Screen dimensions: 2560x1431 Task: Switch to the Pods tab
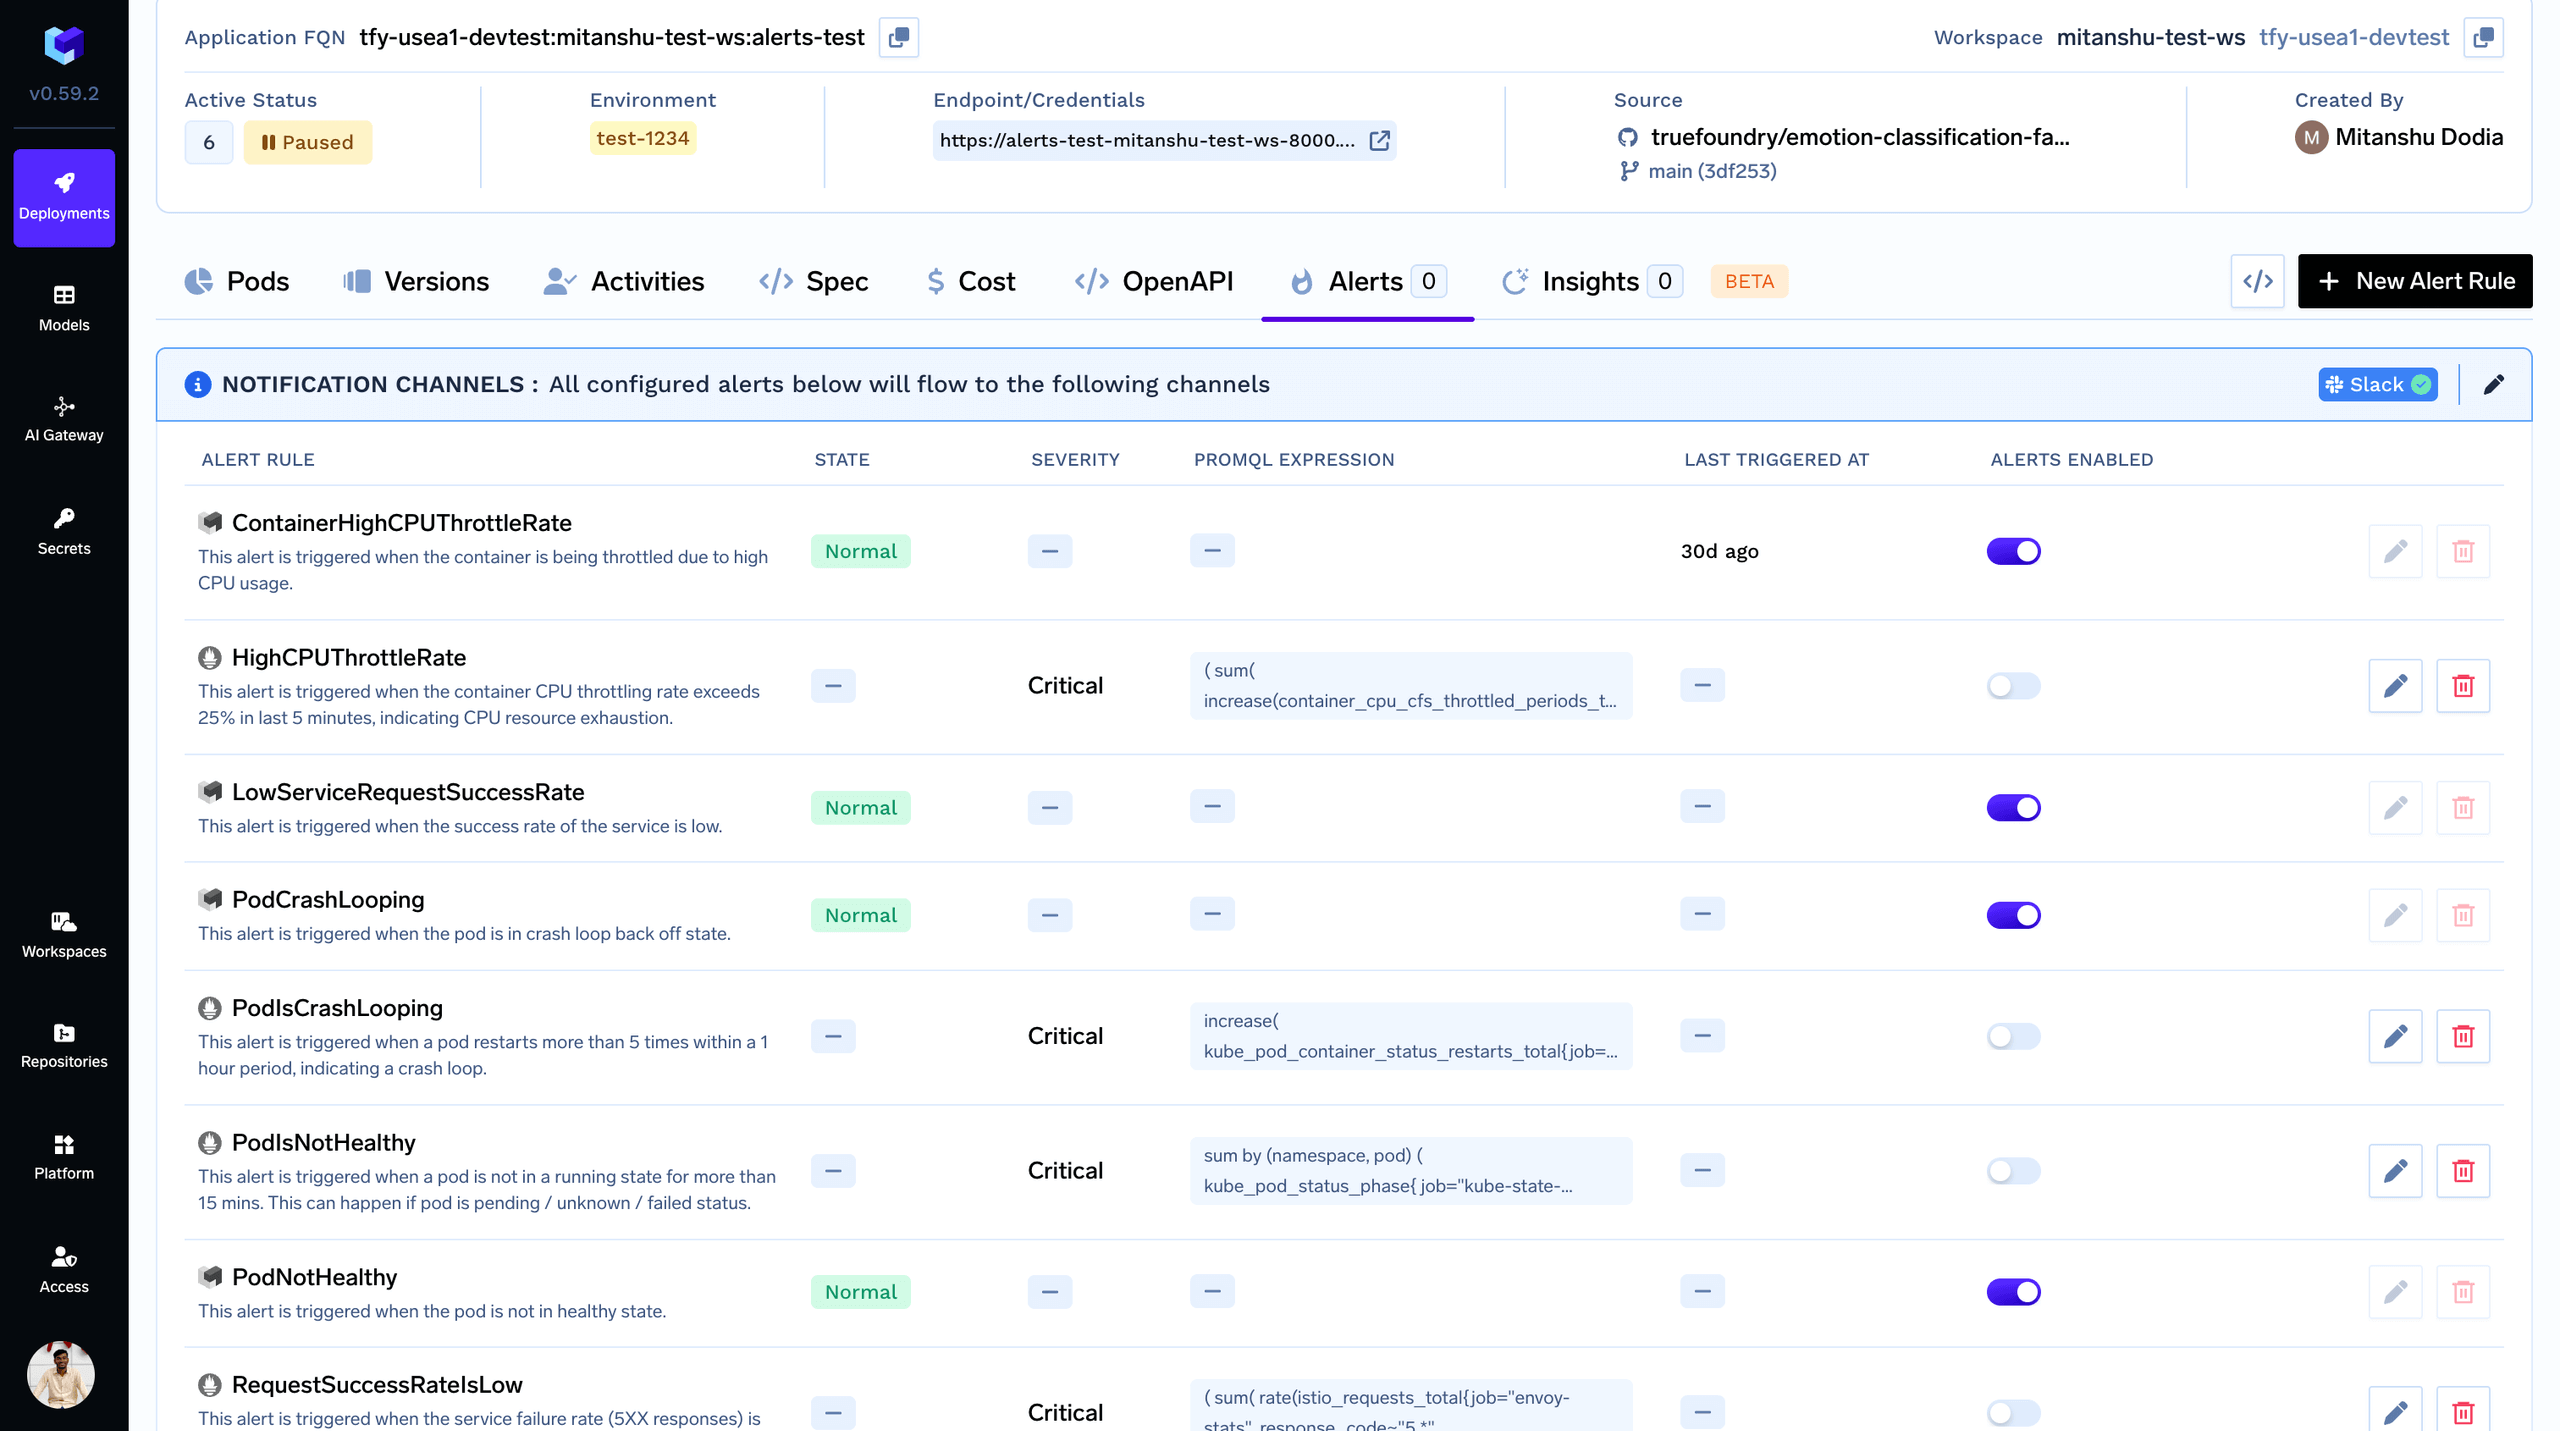coord(238,281)
